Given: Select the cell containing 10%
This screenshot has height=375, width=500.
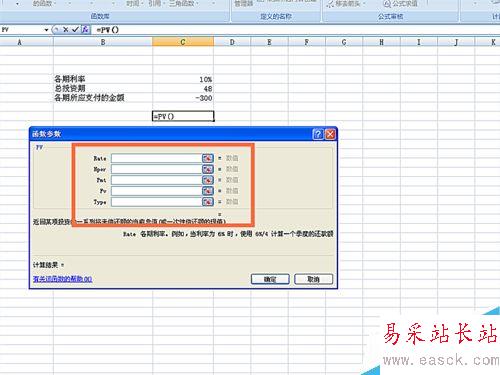Looking at the screenshot, I should [183, 79].
